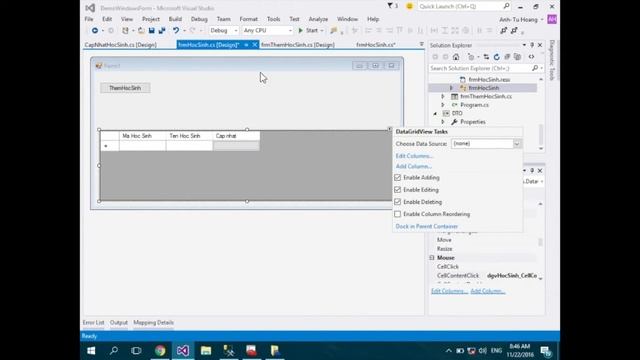Open File Explorer from the taskbar
This screenshot has height=360, width=640.
(x=206, y=351)
